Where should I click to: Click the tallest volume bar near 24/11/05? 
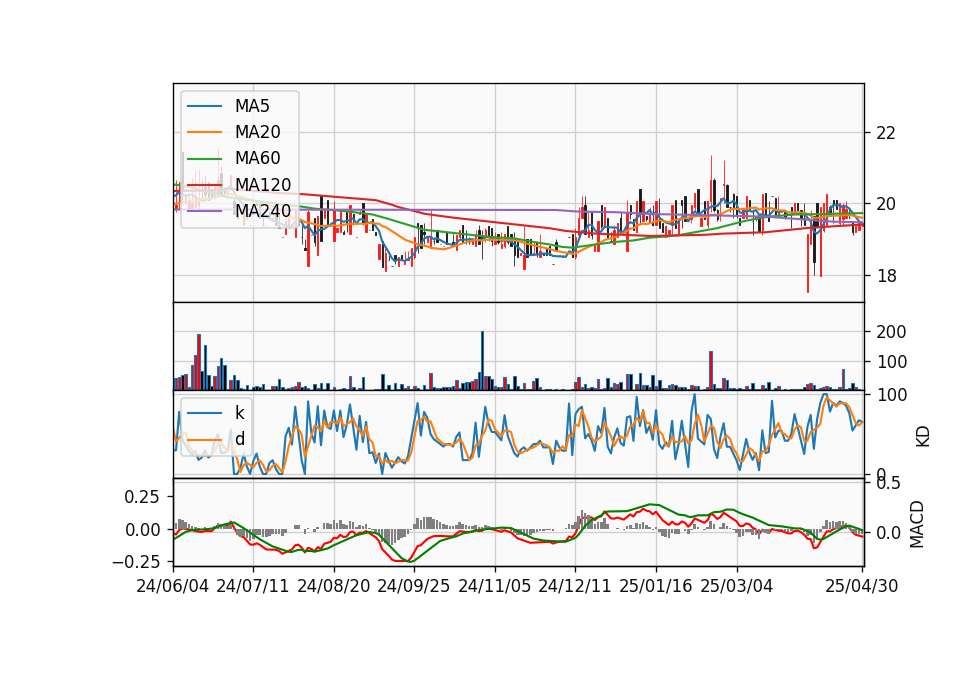click(x=482, y=361)
